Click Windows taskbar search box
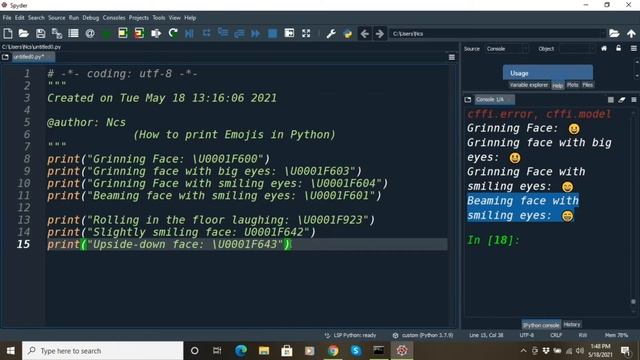This screenshot has height=360, width=640. coord(103,351)
